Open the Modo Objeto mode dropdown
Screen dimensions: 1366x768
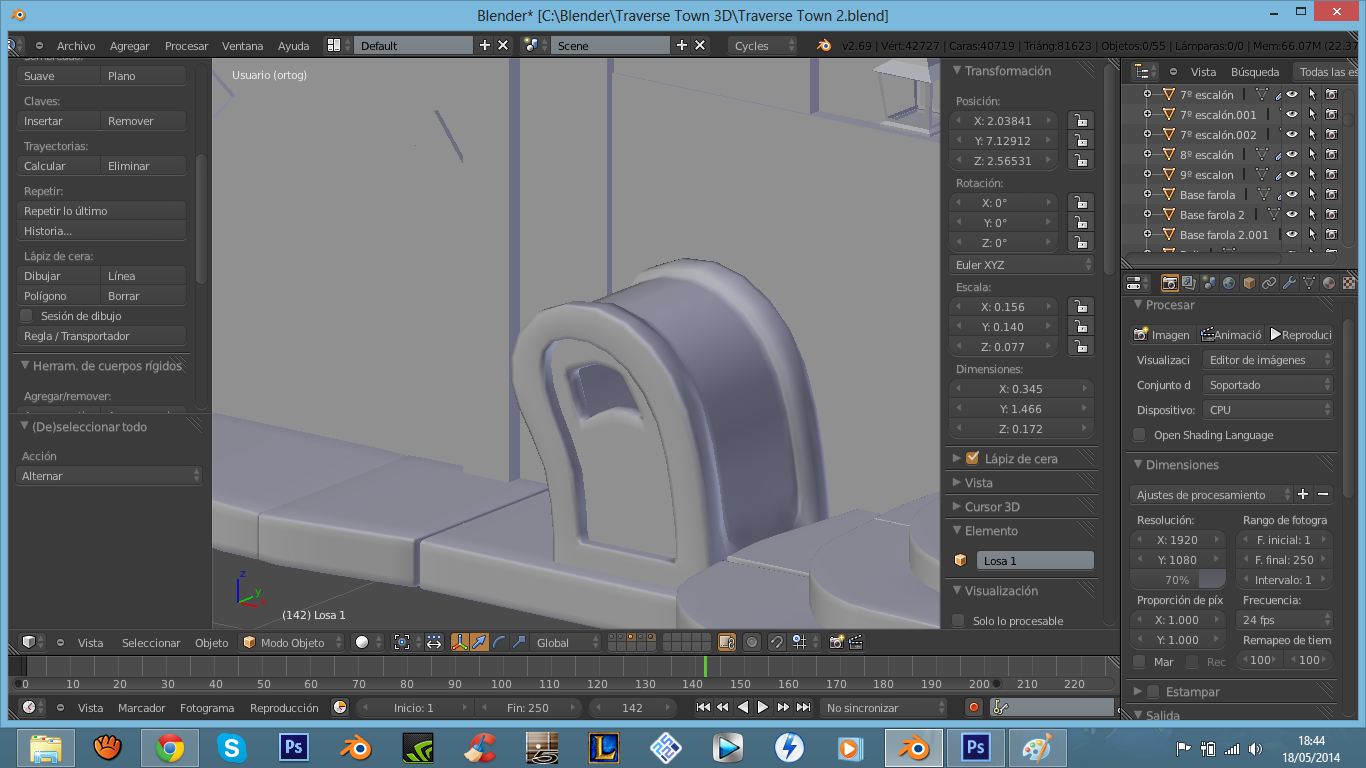(x=292, y=642)
